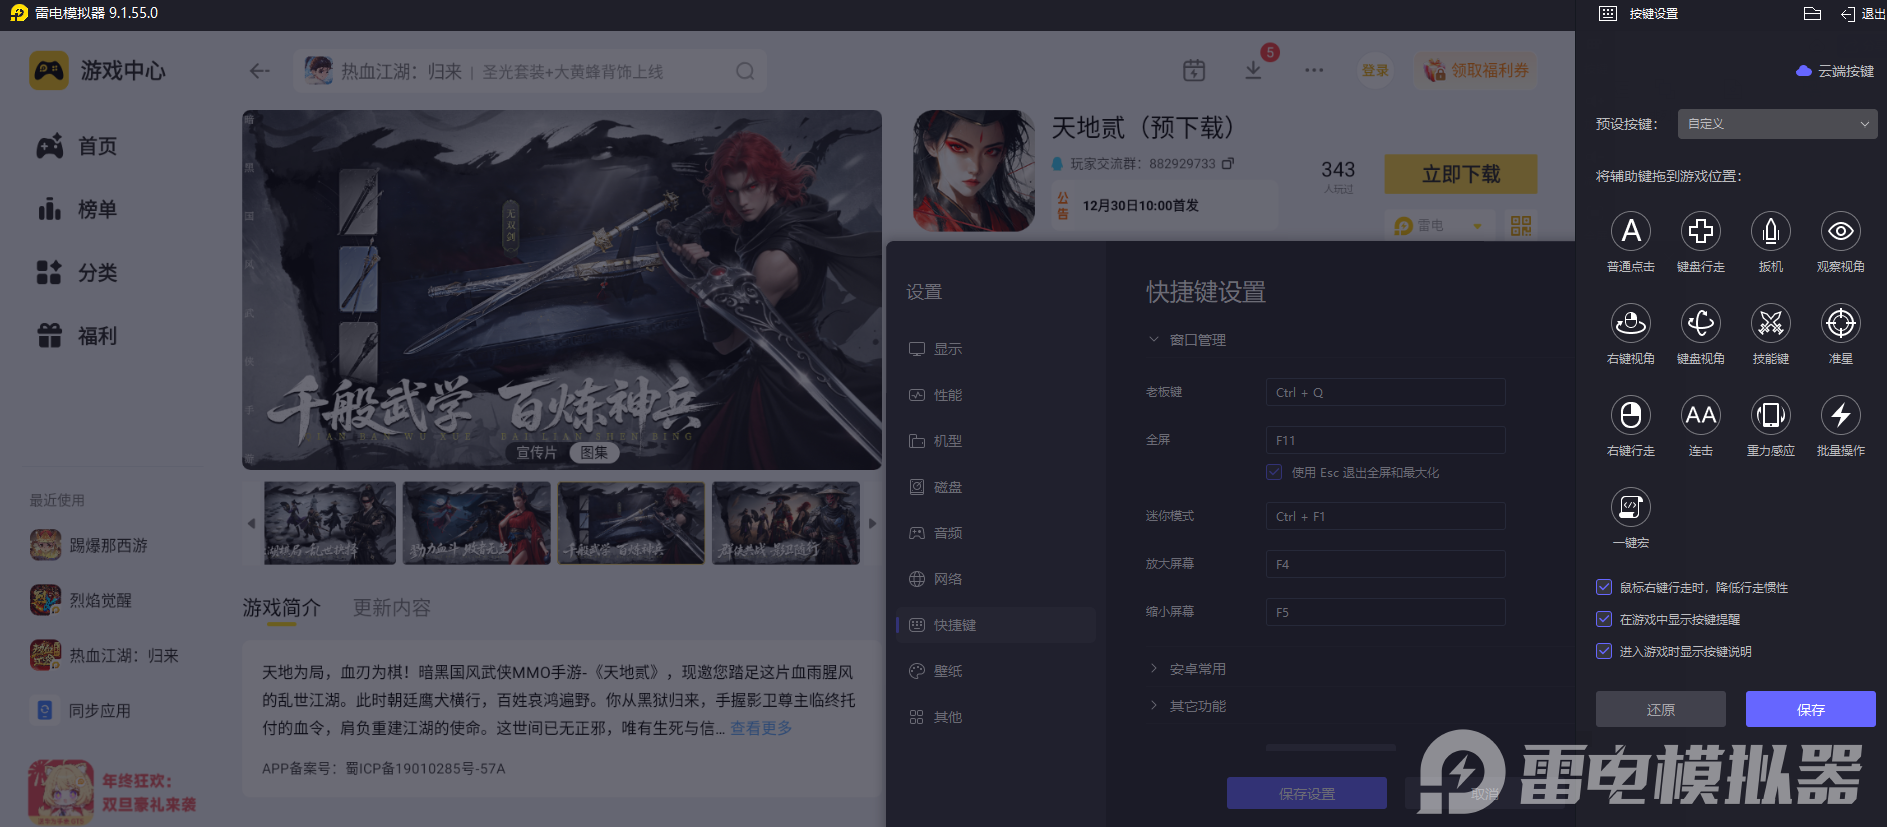Copy the player group number 882929733
Image resolution: width=1887 pixels, height=827 pixels.
pyautogui.click(x=1228, y=163)
